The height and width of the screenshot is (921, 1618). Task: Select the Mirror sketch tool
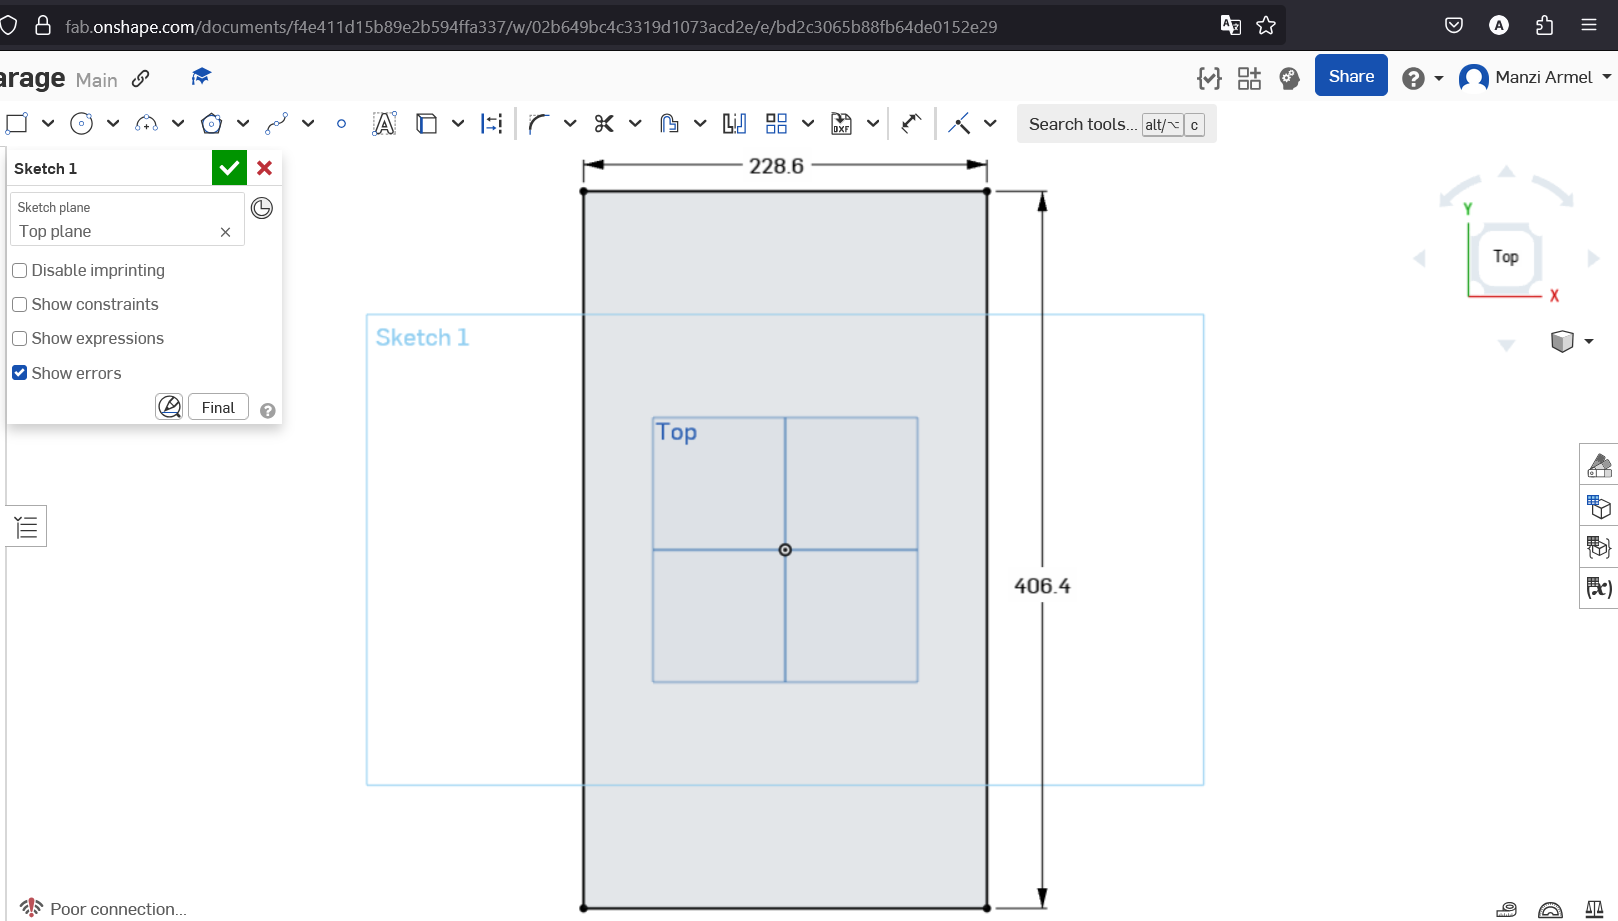click(x=735, y=123)
